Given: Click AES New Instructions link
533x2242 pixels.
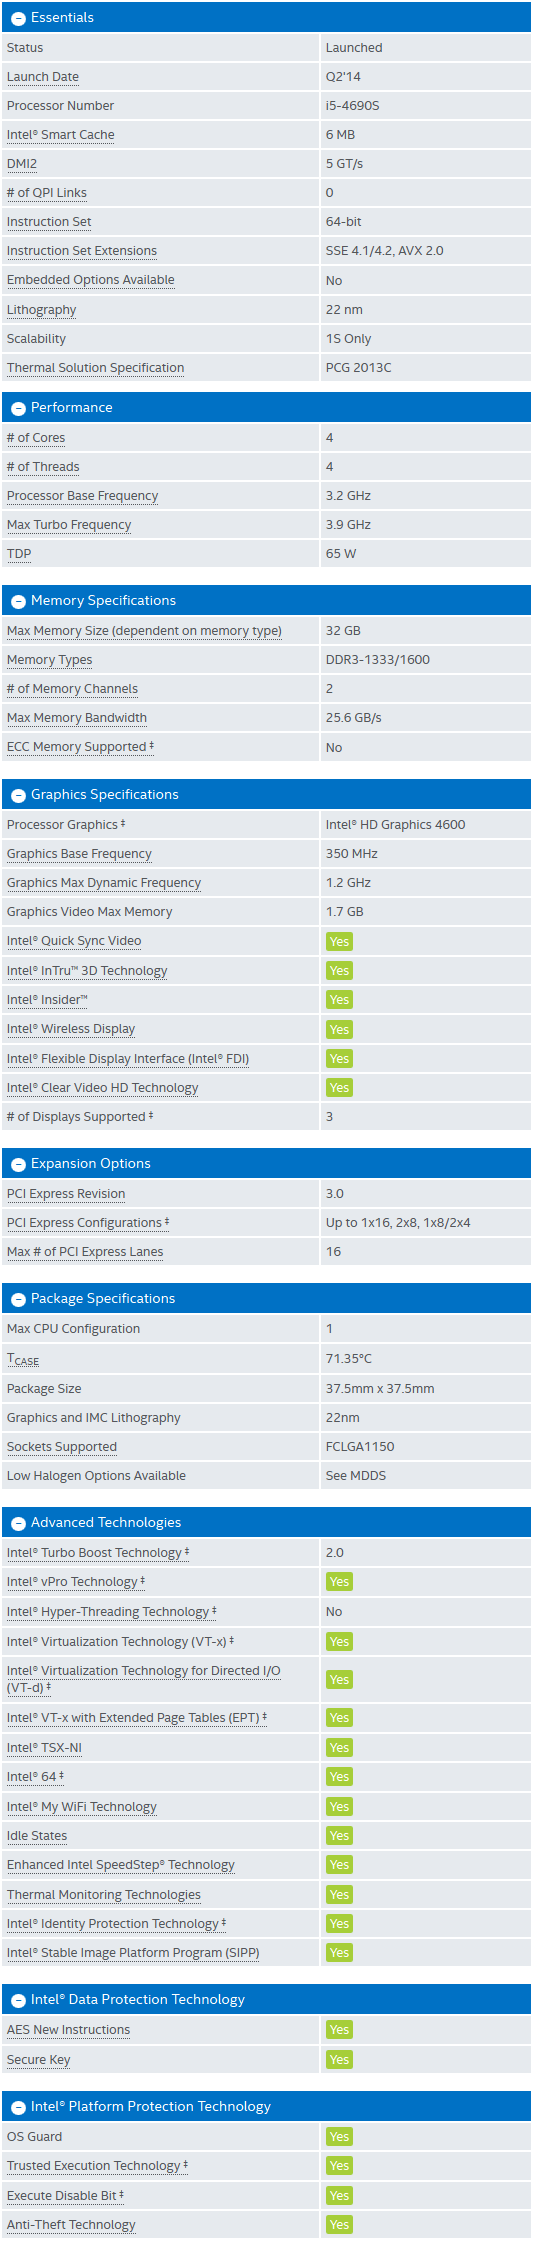Looking at the screenshot, I should tap(68, 2030).
